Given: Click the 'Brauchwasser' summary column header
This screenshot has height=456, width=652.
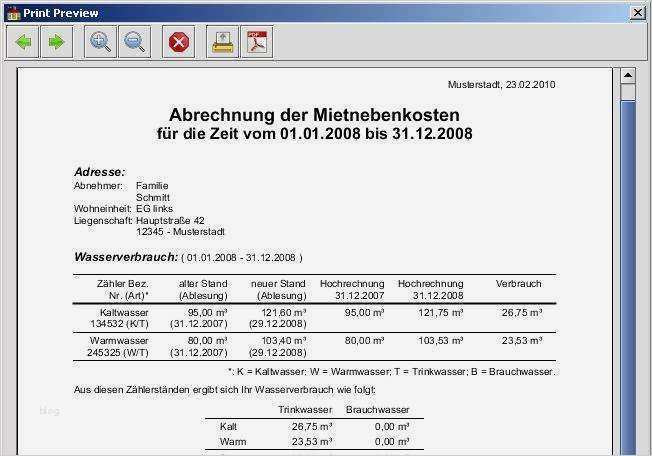Looking at the screenshot, I should click(378, 410).
